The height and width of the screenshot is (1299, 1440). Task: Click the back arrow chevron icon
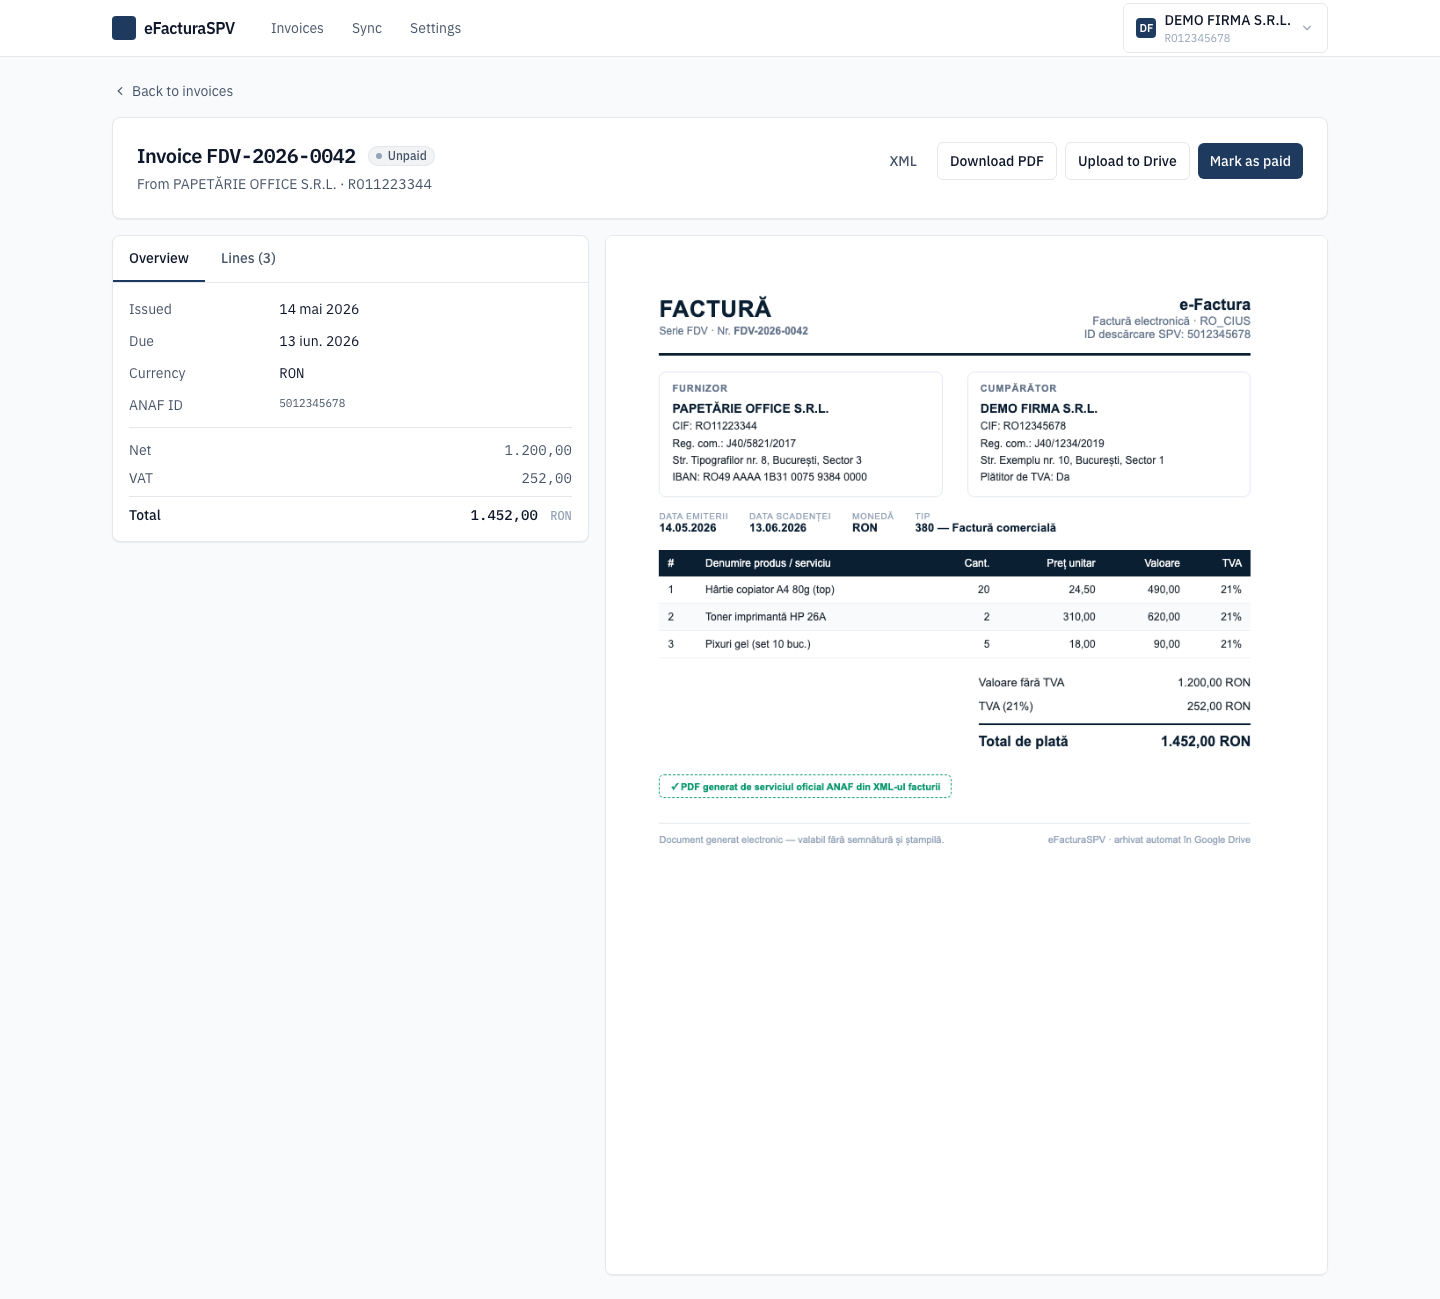point(120,91)
